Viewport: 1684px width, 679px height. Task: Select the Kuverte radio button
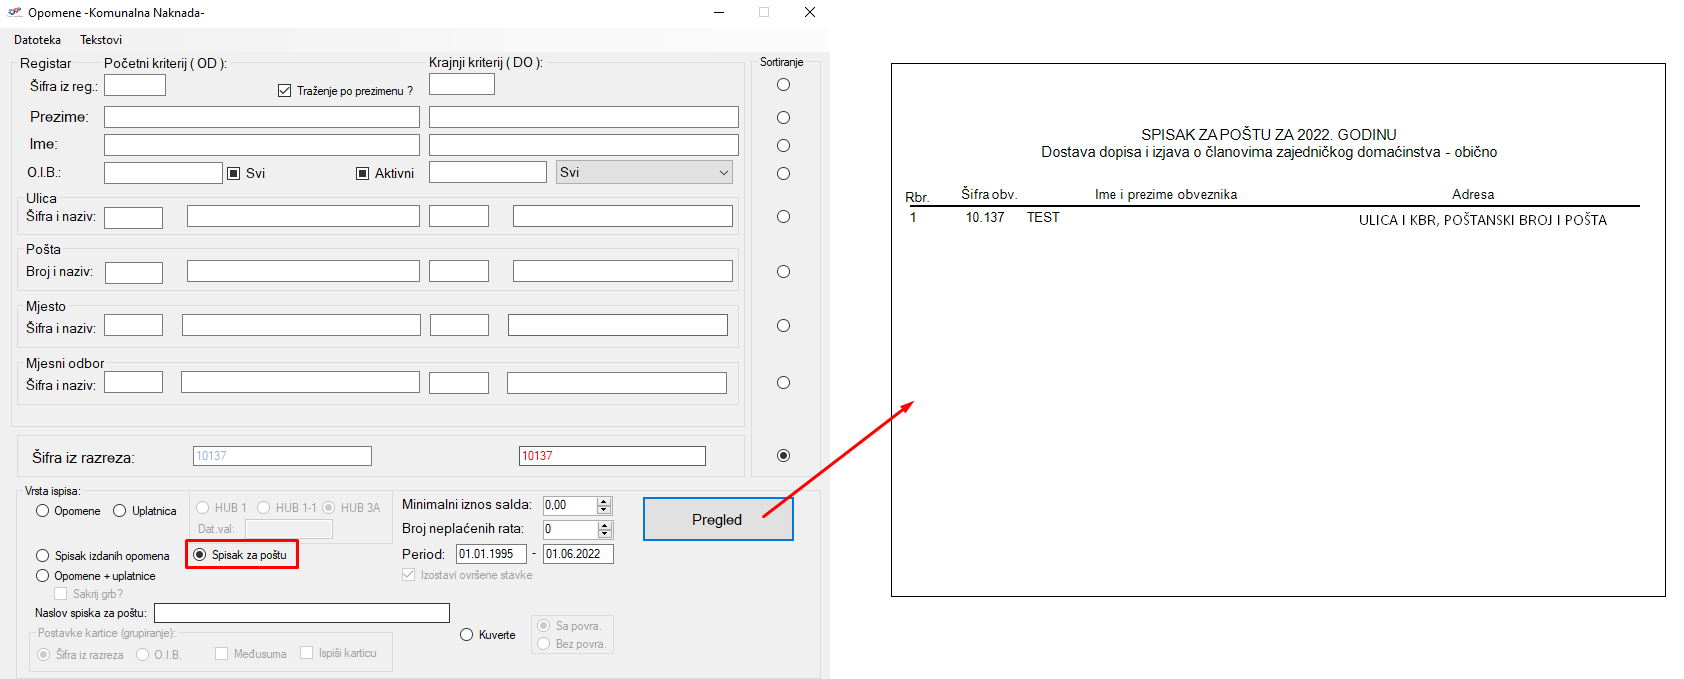[x=467, y=635]
